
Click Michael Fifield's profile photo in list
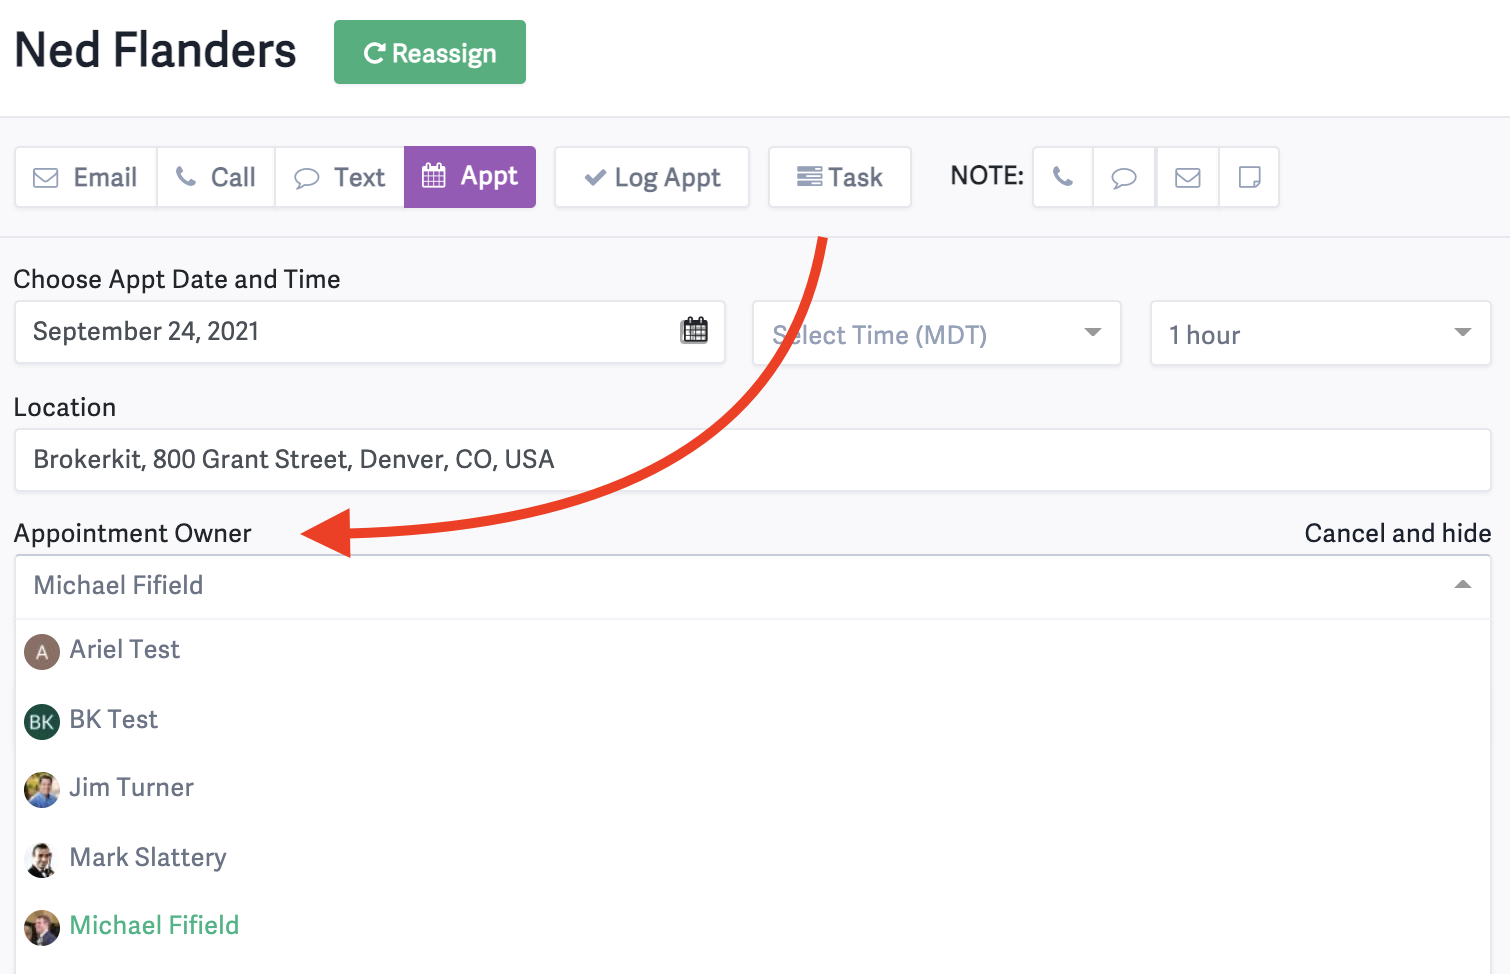[x=42, y=928]
